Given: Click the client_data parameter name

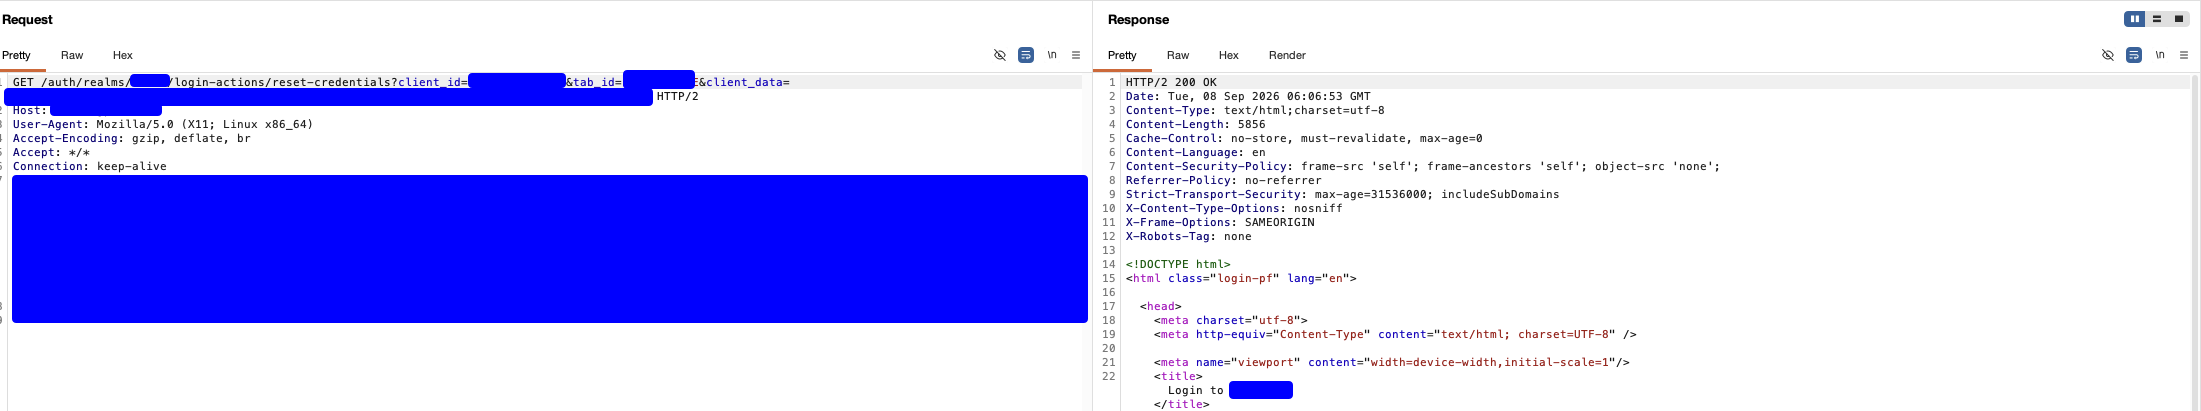Looking at the screenshot, I should pos(744,82).
